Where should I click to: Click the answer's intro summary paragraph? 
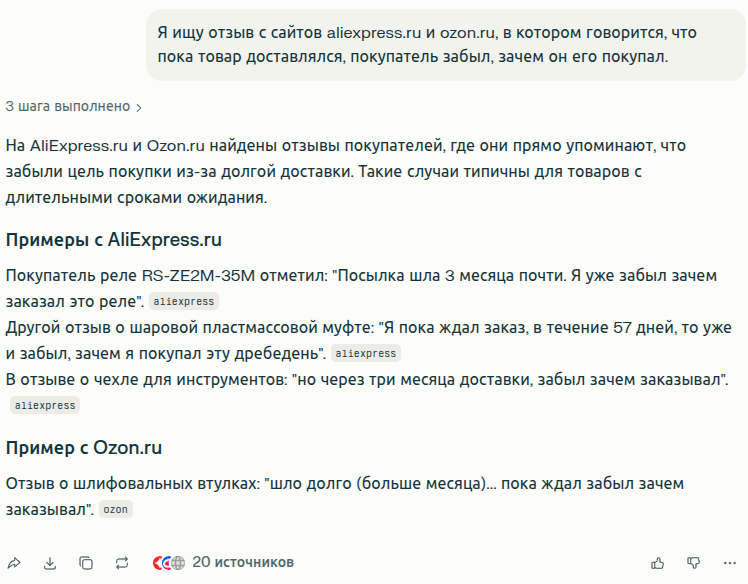pos(345,171)
